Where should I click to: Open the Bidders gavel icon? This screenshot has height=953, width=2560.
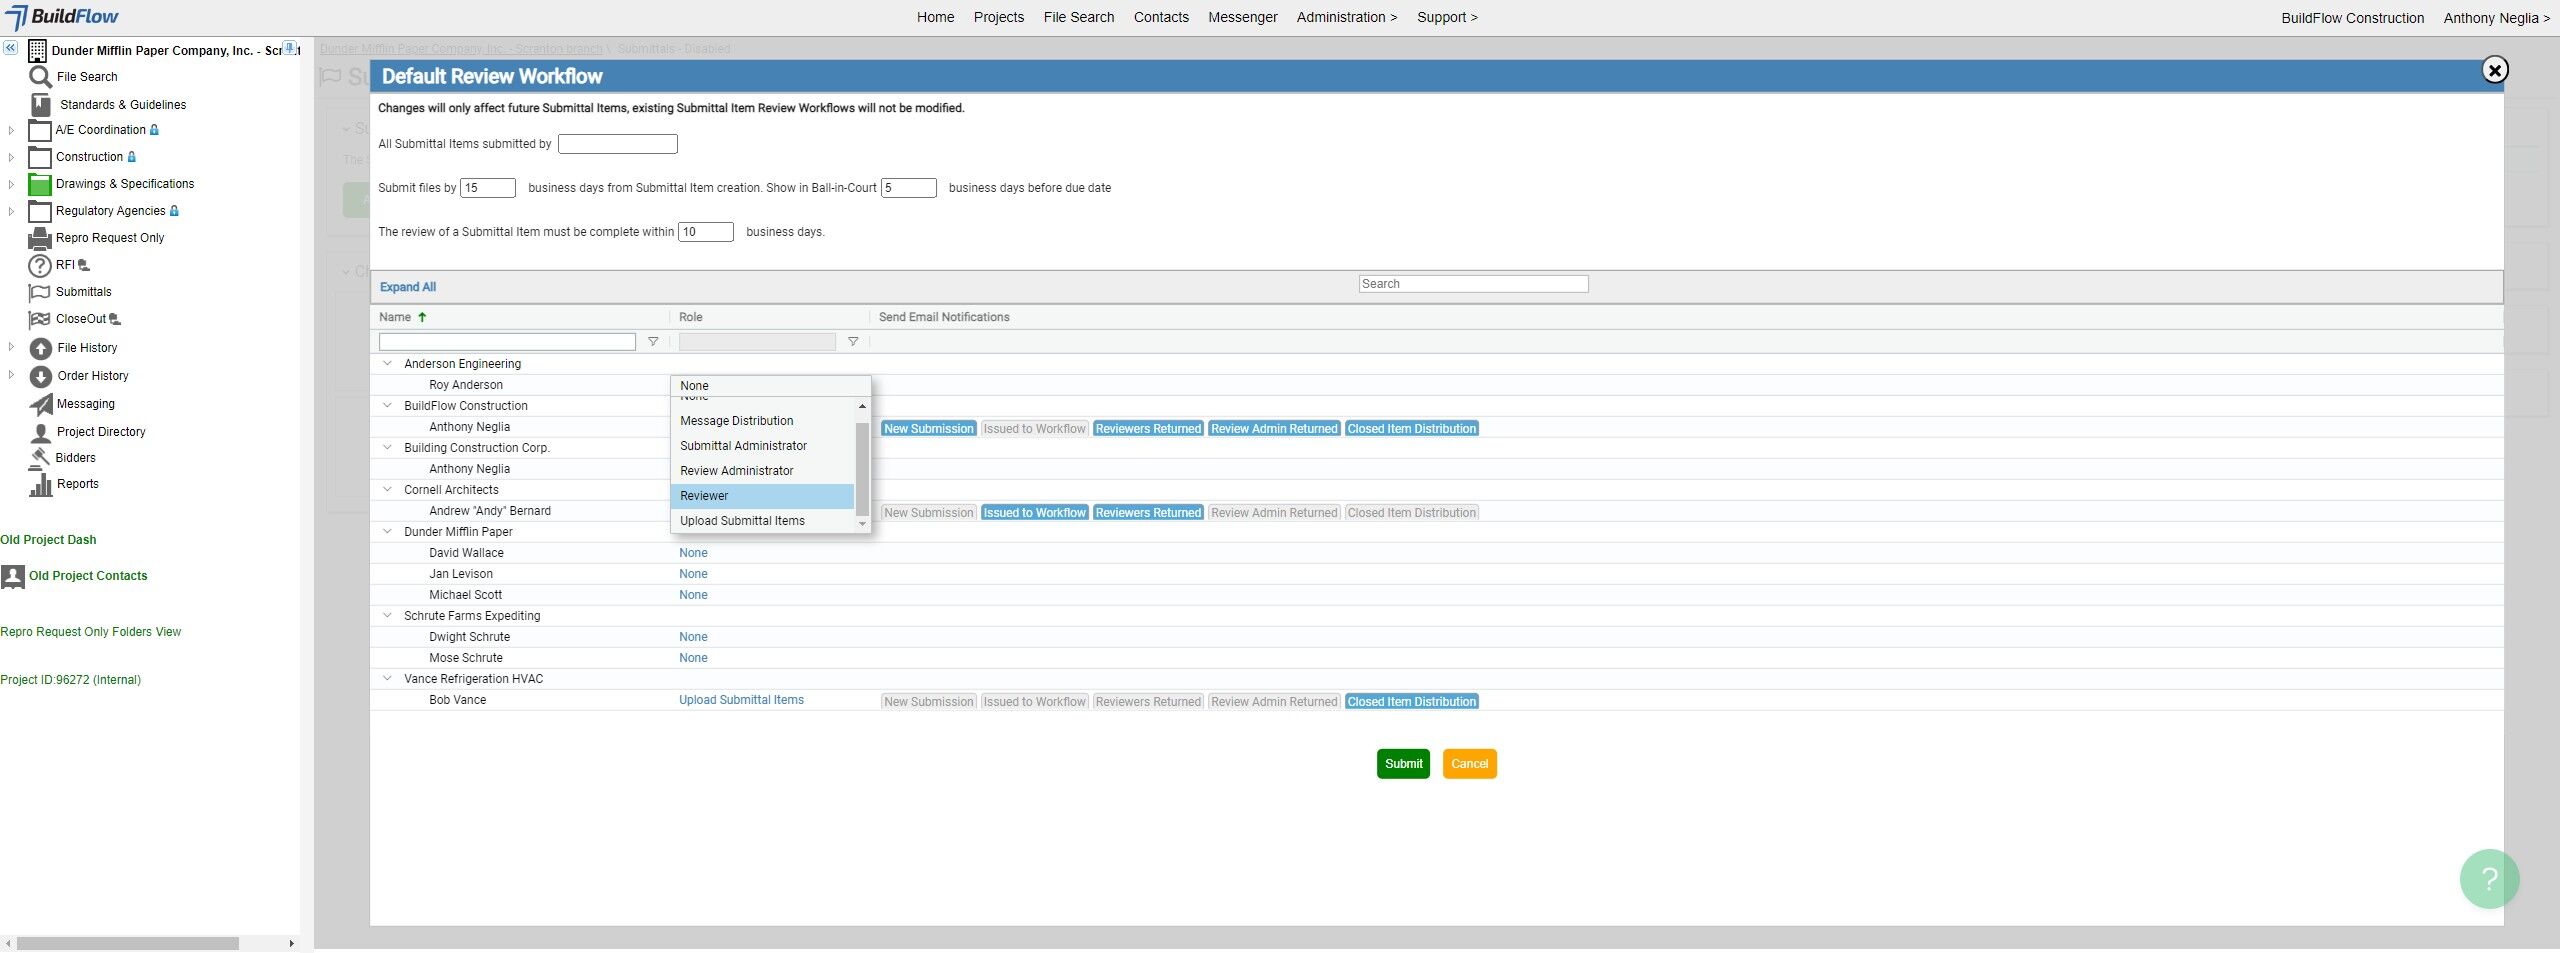point(41,457)
